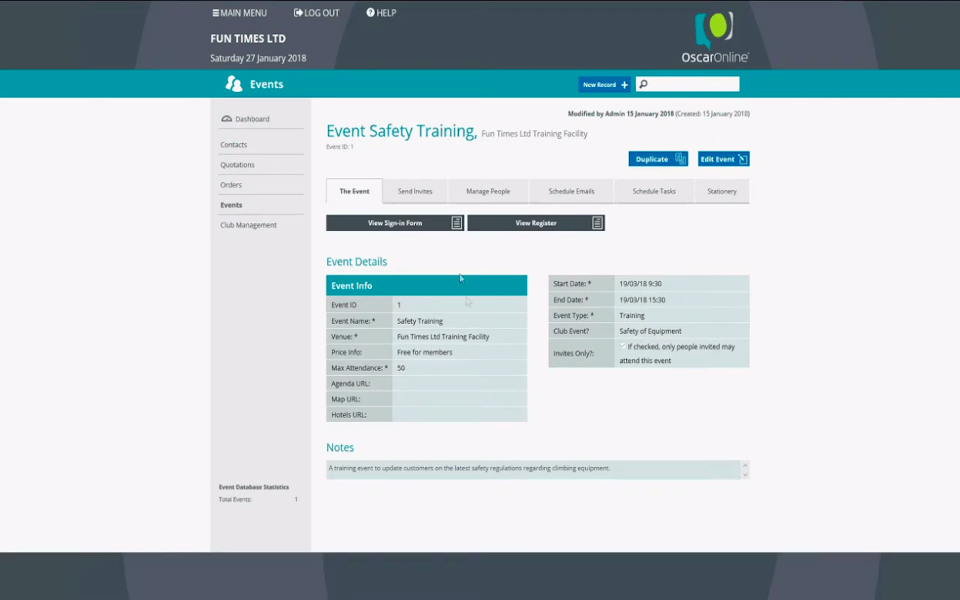Open the Stationery tab
This screenshot has height=600, width=960.
click(722, 191)
